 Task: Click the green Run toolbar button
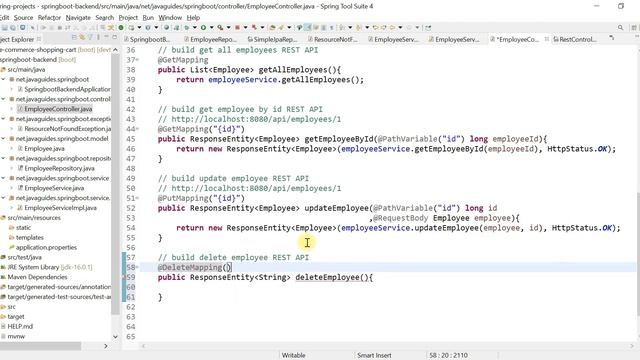coord(203,28)
